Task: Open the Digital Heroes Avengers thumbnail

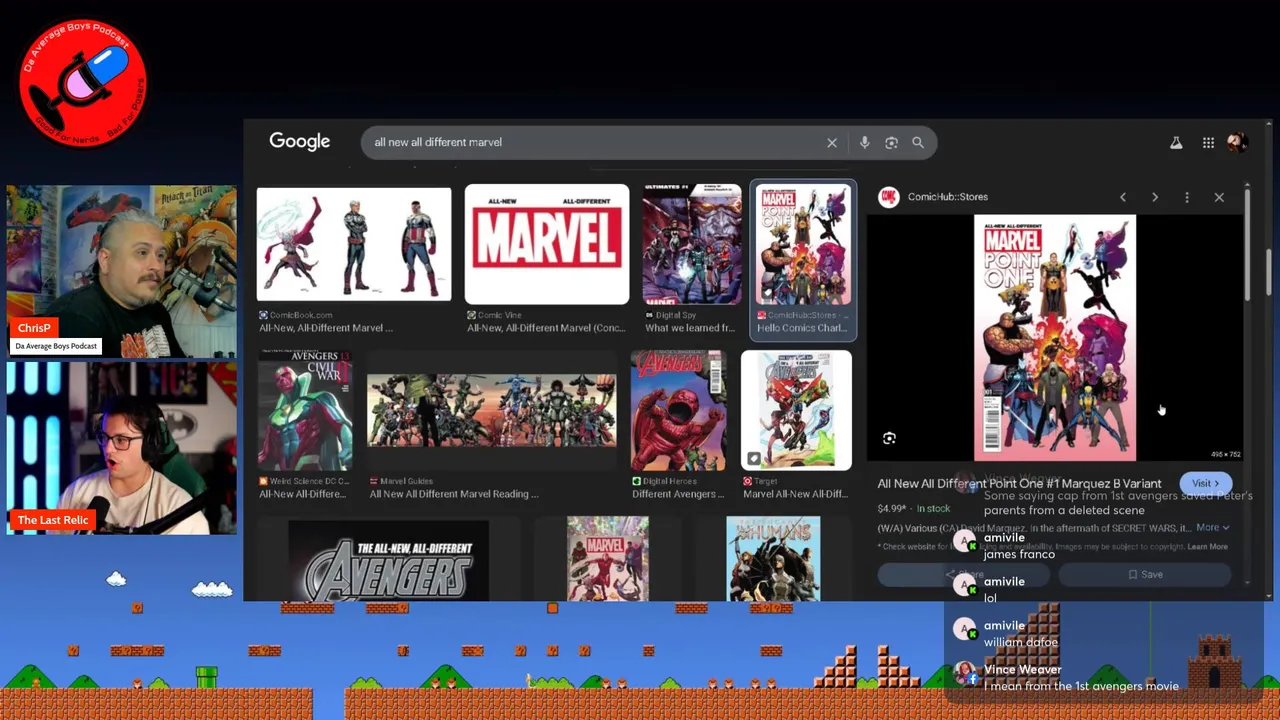Action: pos(678,410)
